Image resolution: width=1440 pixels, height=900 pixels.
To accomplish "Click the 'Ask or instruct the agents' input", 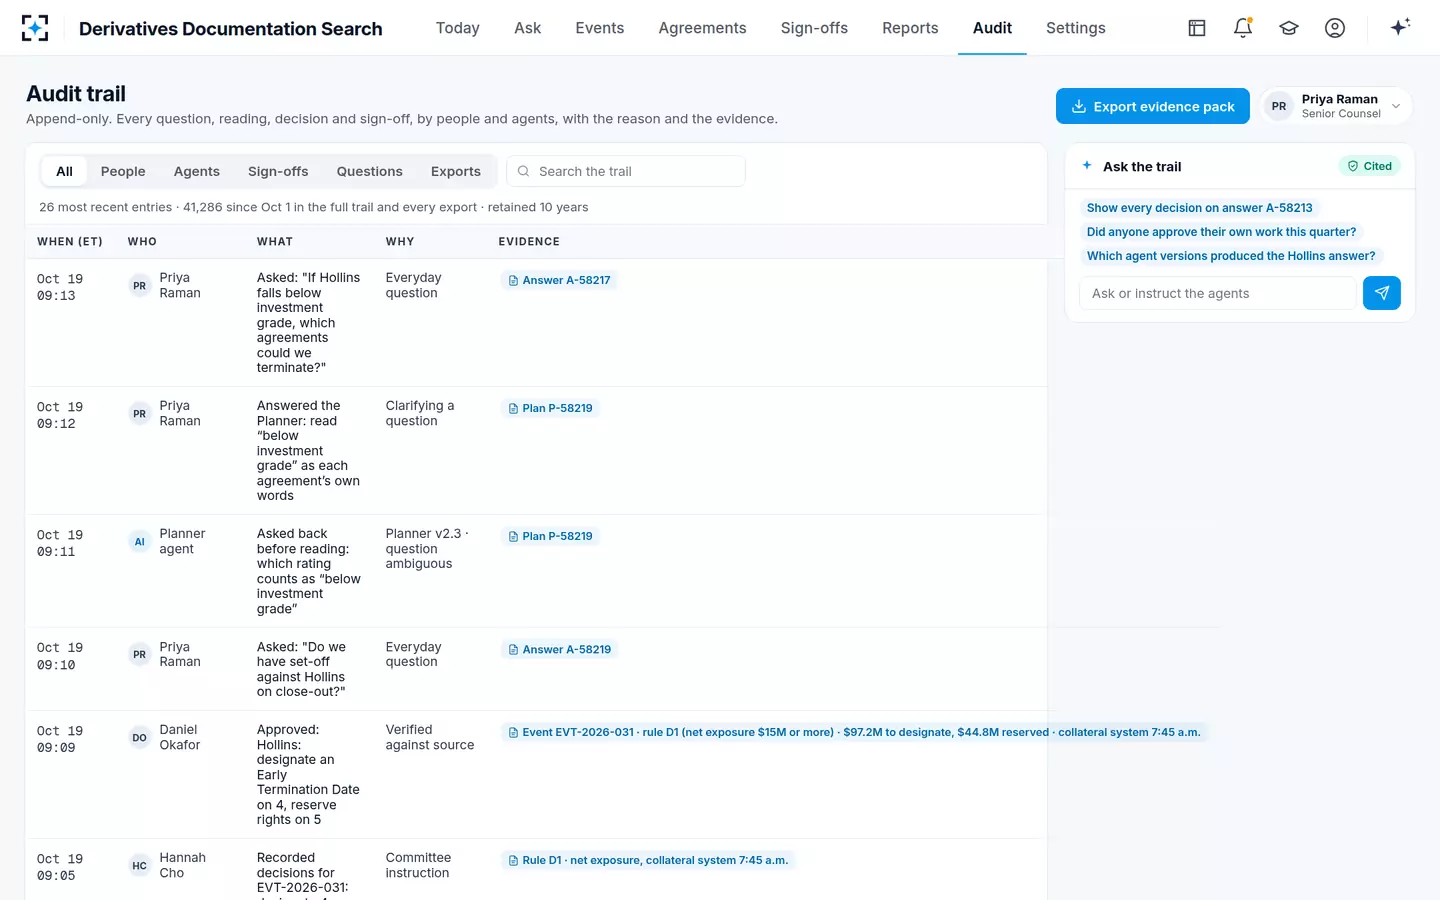I will [x=1218, y=293].
